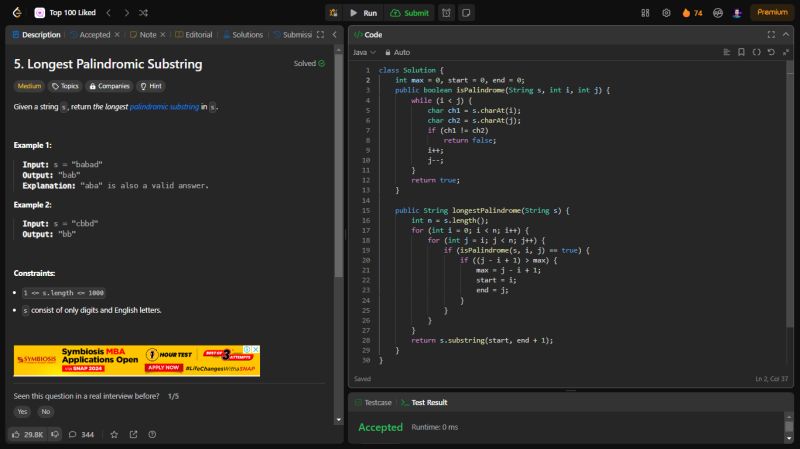Viewport: 800px width, 449px height.
Task: Click the Medium difficulty badge
Action: (29, 86)
